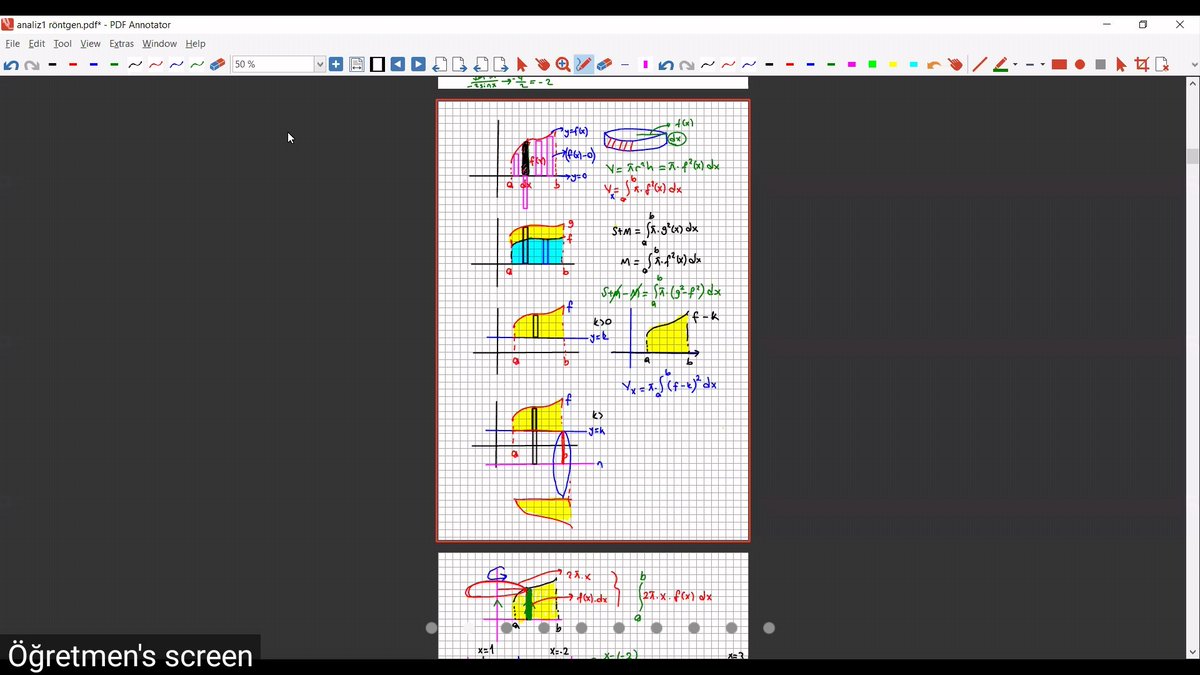Open the Window menu
Image resolution: width=1200 pixels, height=675 pixels.
click(x=159, y=44)
